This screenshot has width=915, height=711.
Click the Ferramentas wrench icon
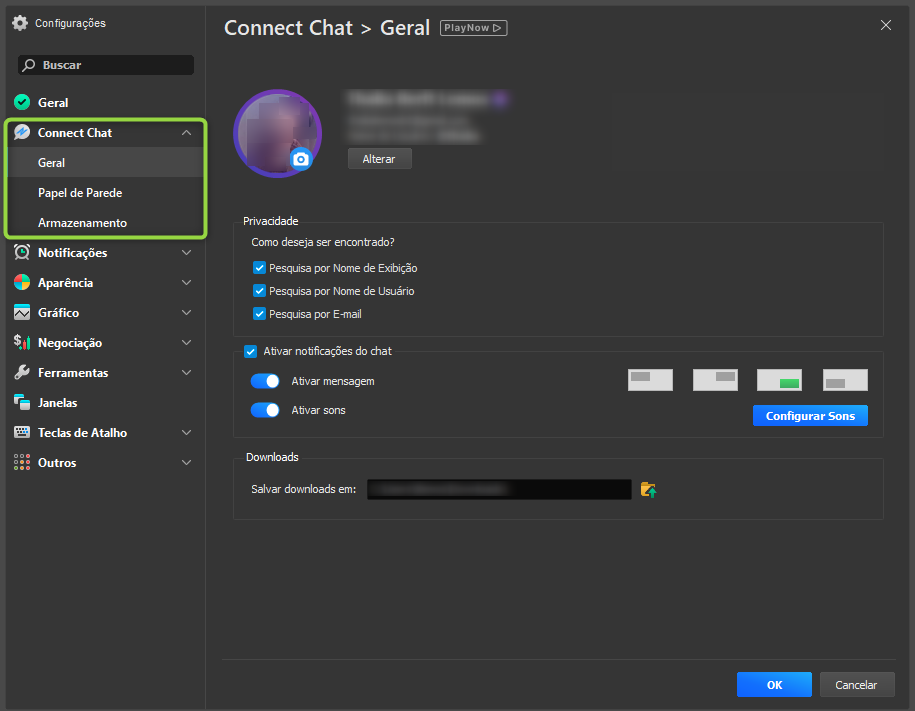tap(22, 372)
